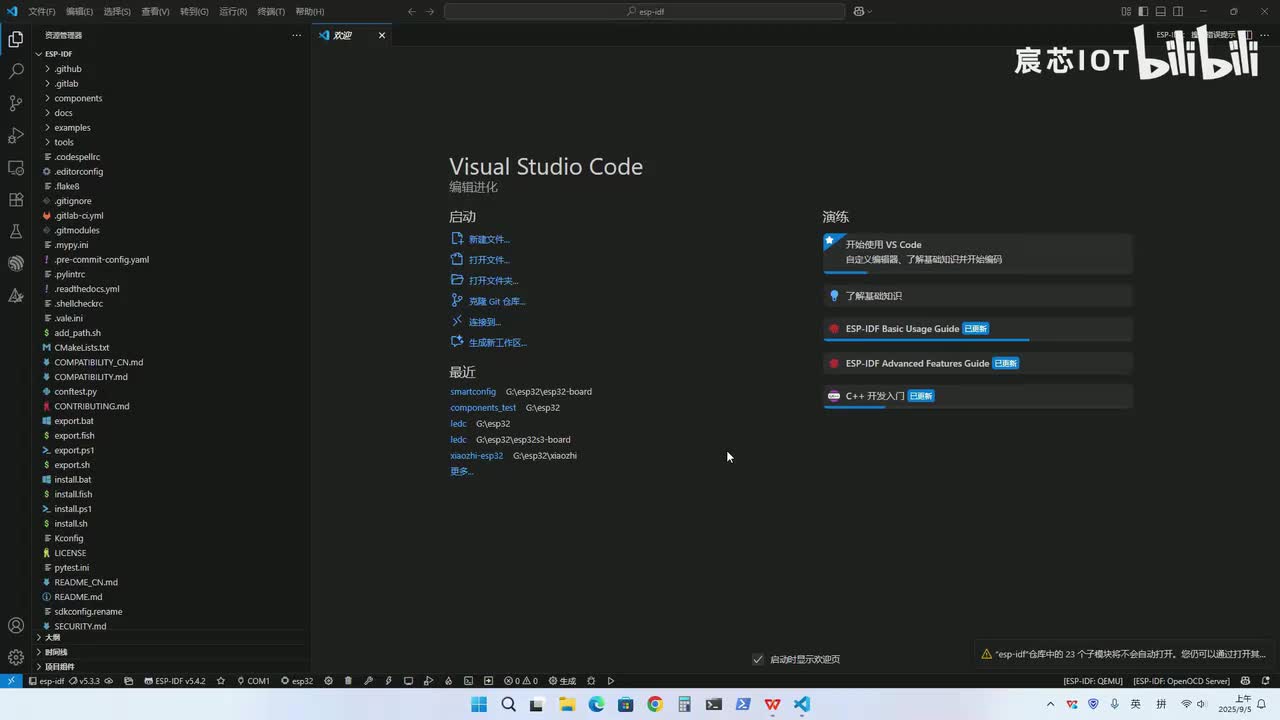
Task: Click the 更多... link under recent
Action: (462, 471)
